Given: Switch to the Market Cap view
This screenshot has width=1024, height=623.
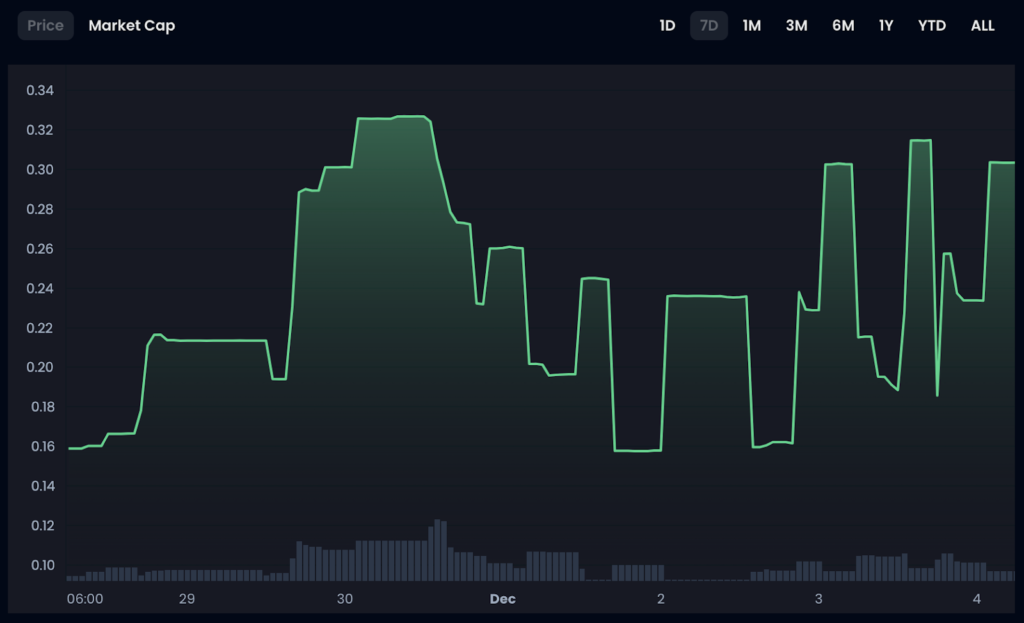Looking at the screenshot, I should click(x=131, y=26).
